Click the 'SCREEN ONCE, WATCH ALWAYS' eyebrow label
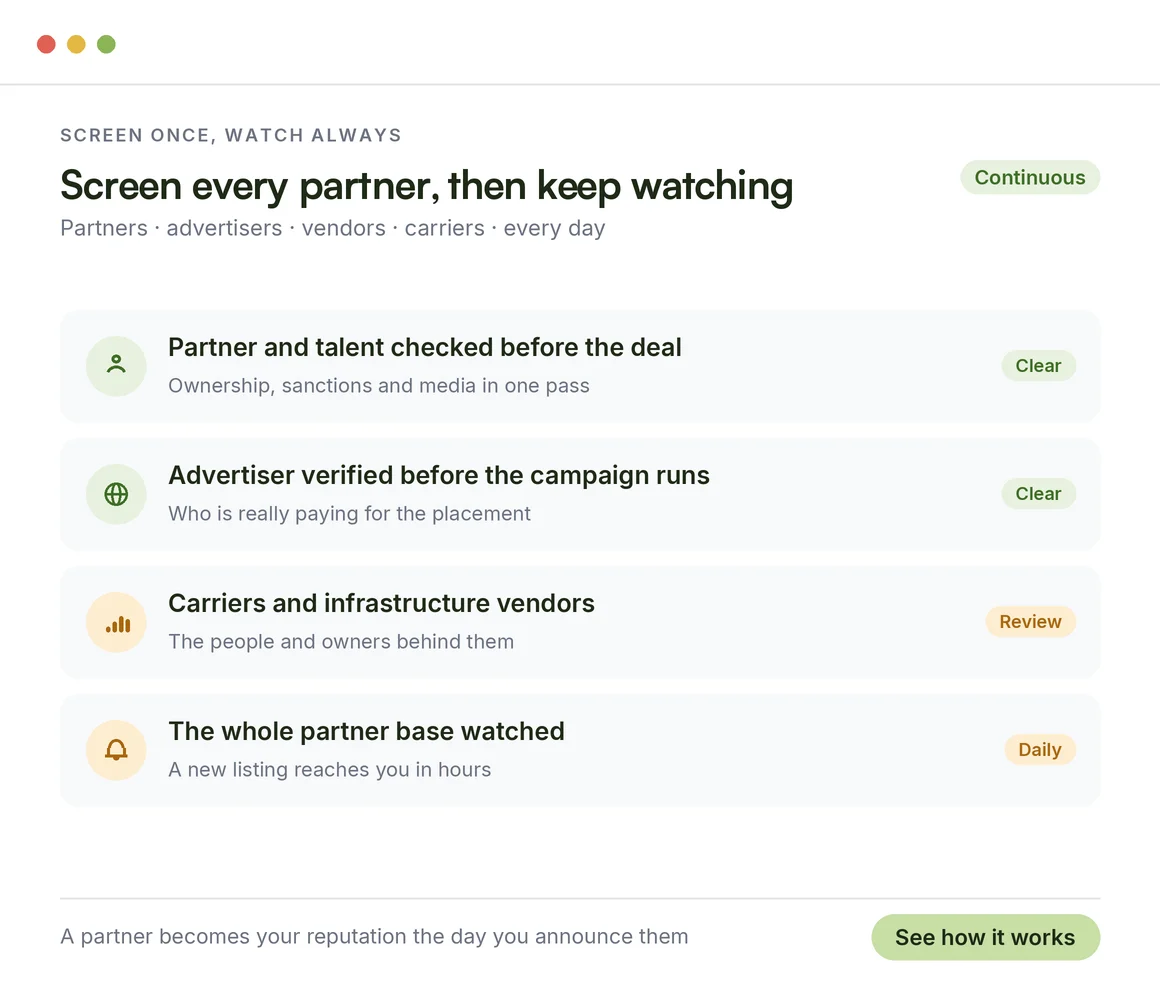The width and height of the screenshot is (1160, 1000). [231, 135]
